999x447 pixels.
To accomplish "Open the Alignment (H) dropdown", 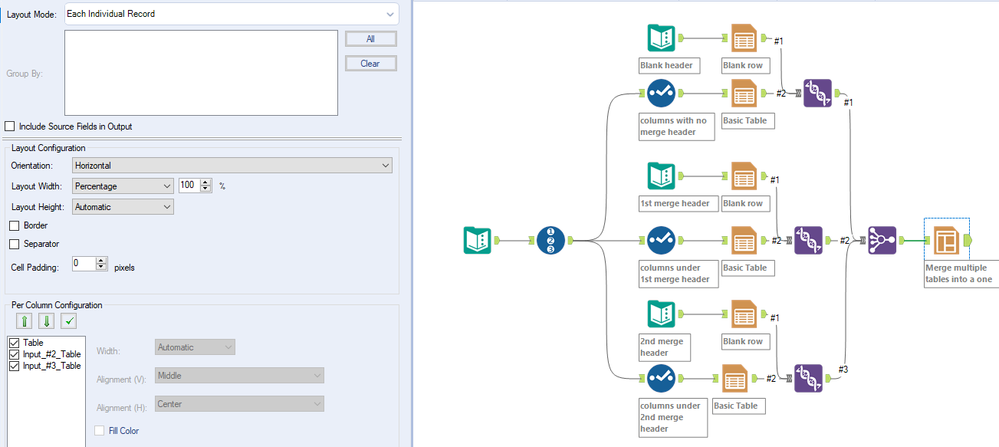I will (239, 404).
